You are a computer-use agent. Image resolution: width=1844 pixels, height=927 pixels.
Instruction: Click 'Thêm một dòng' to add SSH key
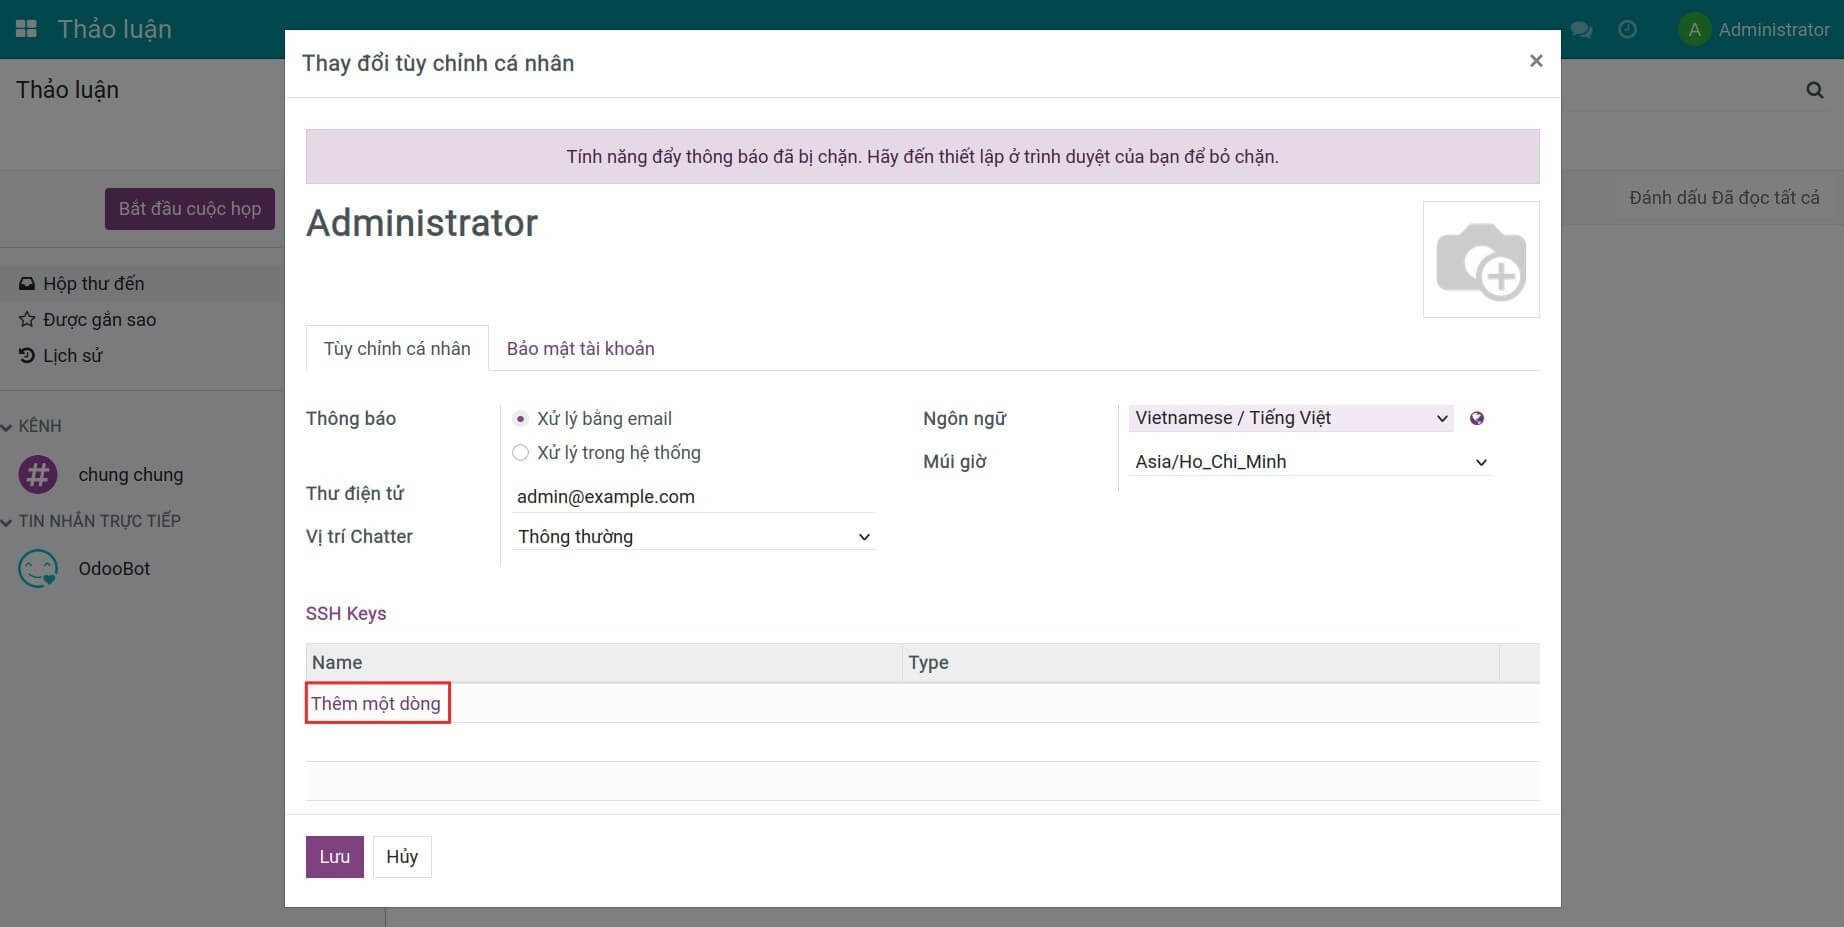click(376, 704)
